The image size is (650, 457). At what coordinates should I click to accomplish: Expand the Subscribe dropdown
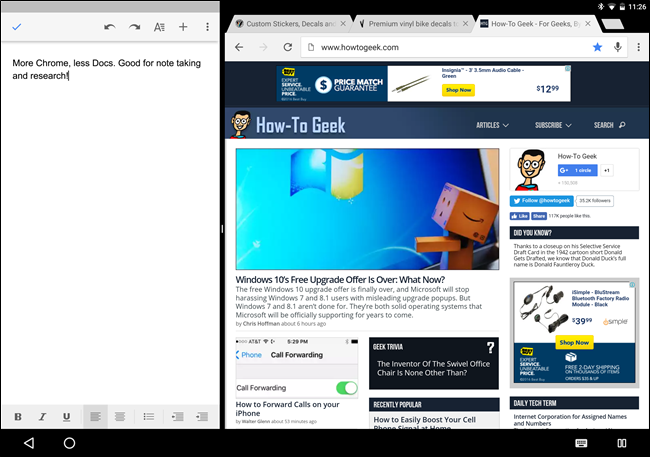click(553, 125)
